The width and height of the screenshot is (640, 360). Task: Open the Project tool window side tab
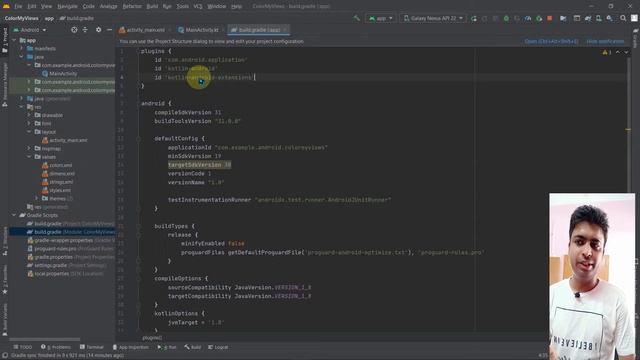[5, 40]
